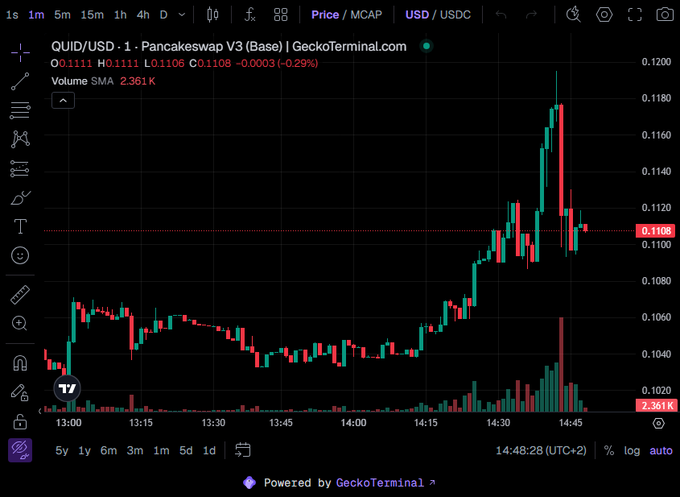Open the emoji icons tool
The image size is (680, 497).
click(20, 255)
